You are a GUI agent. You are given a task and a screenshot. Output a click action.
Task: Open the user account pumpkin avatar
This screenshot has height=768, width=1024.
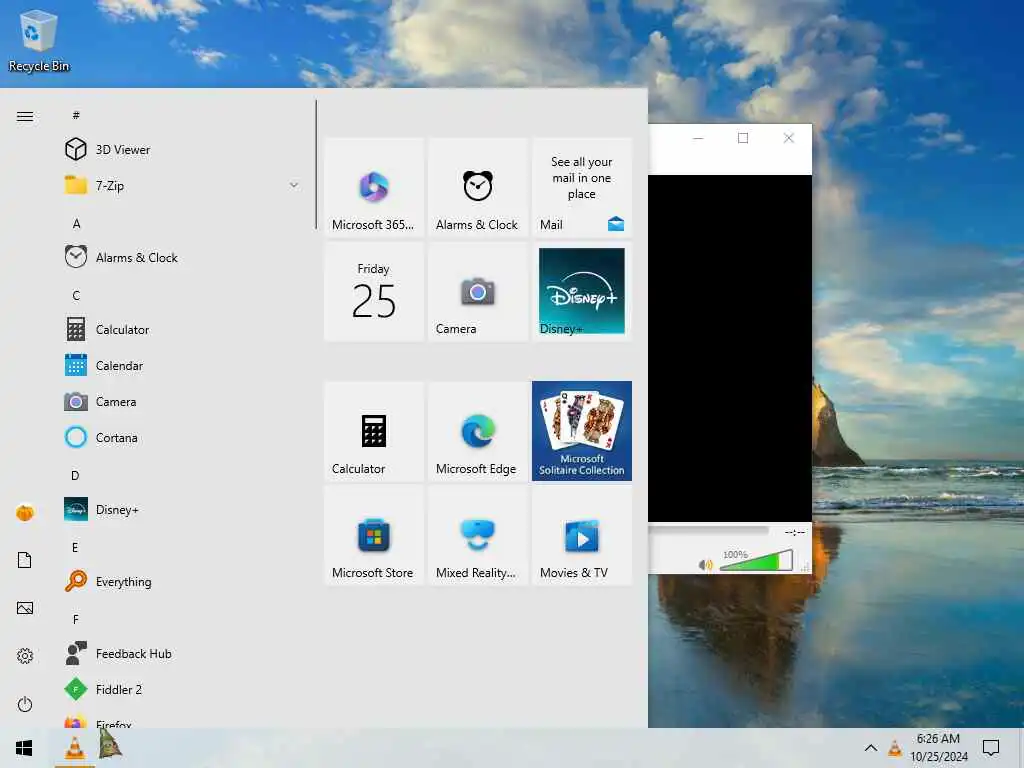[25, 513]
